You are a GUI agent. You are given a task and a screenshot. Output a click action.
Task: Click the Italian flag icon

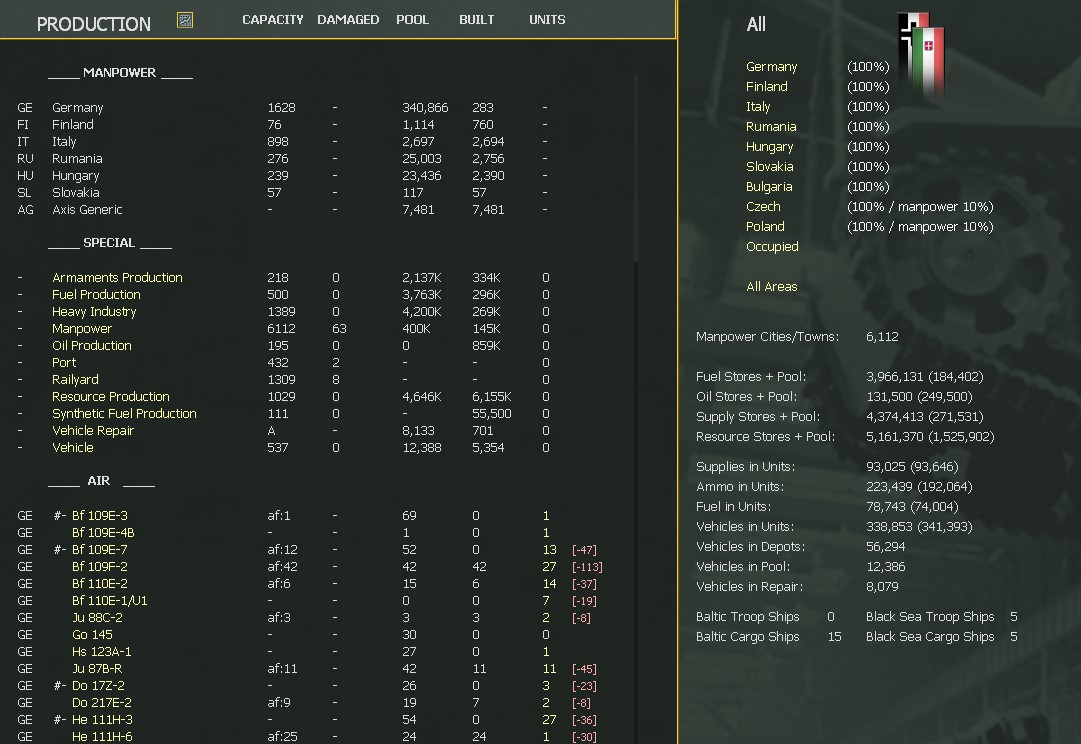[x=928, y=50]
